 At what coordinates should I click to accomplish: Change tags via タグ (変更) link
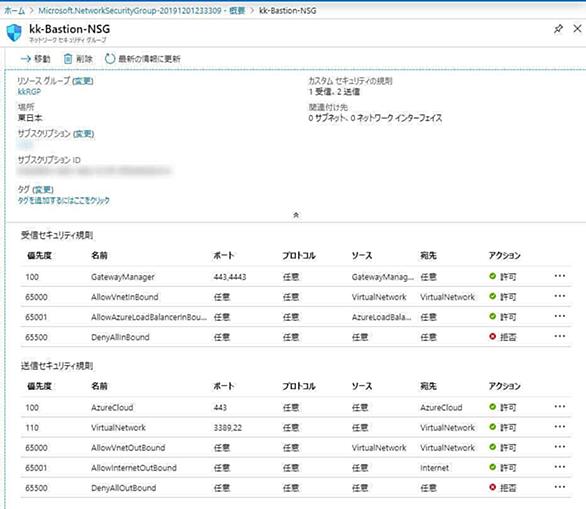(x=43, y=189)
